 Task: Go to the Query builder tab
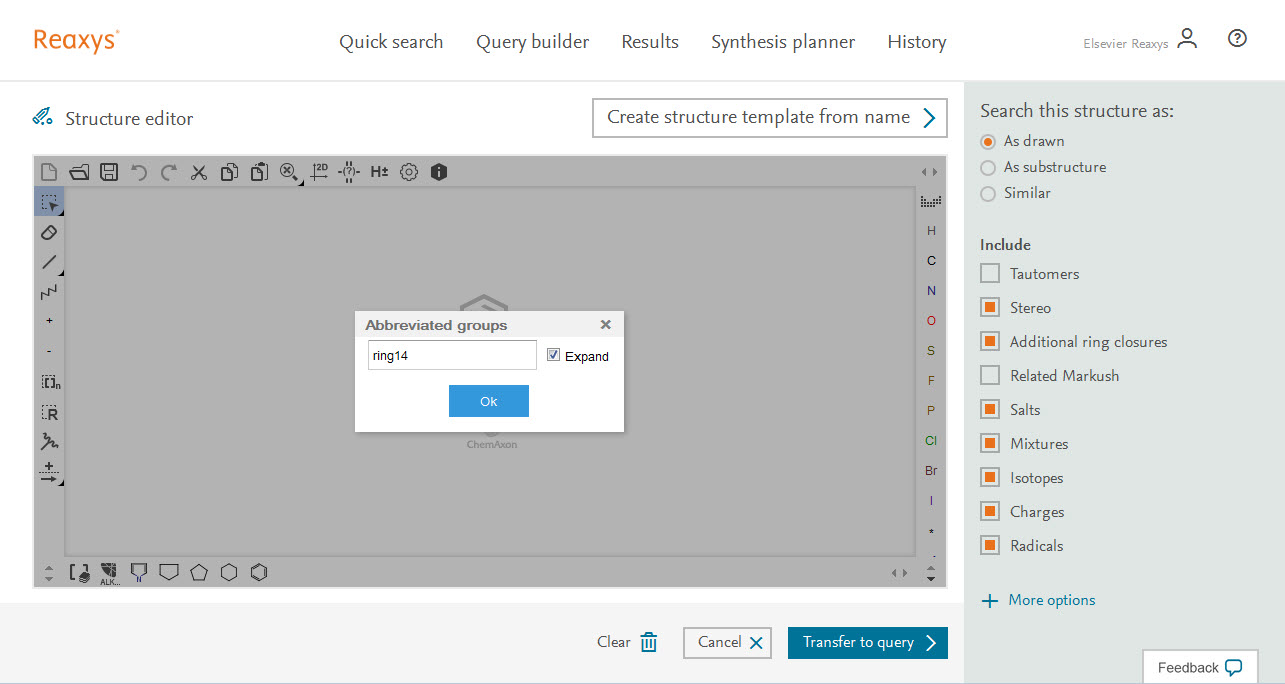[x=532, y=42]
